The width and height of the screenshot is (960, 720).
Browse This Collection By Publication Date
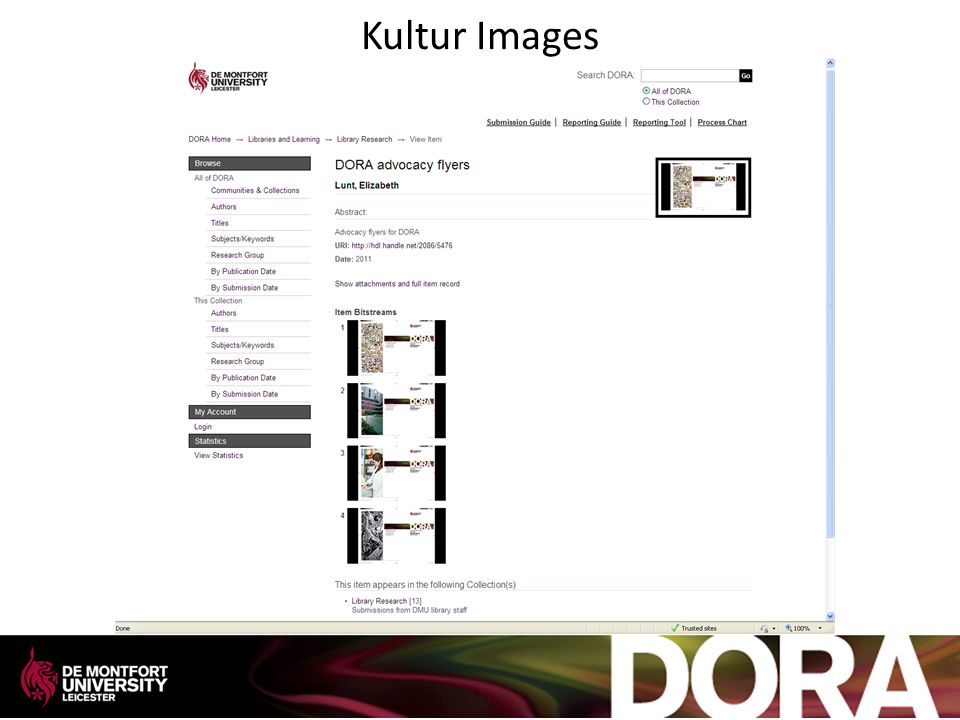243,378
